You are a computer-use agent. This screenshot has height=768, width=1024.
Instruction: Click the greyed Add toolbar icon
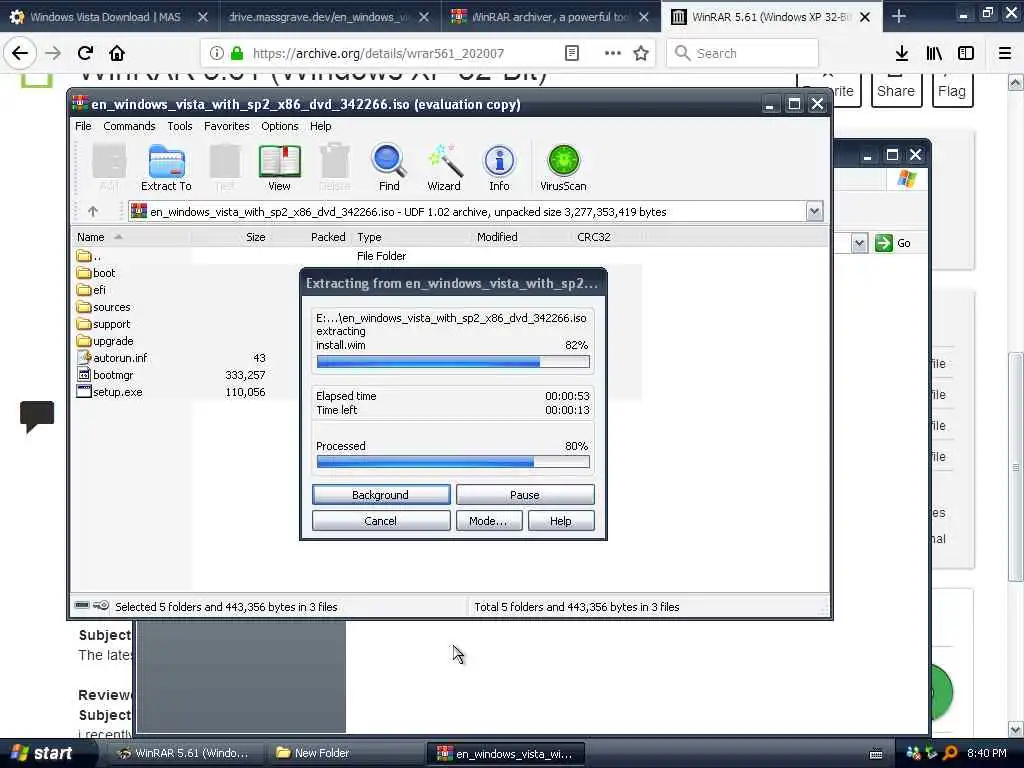pyautogui.click(x=109, y=167)
